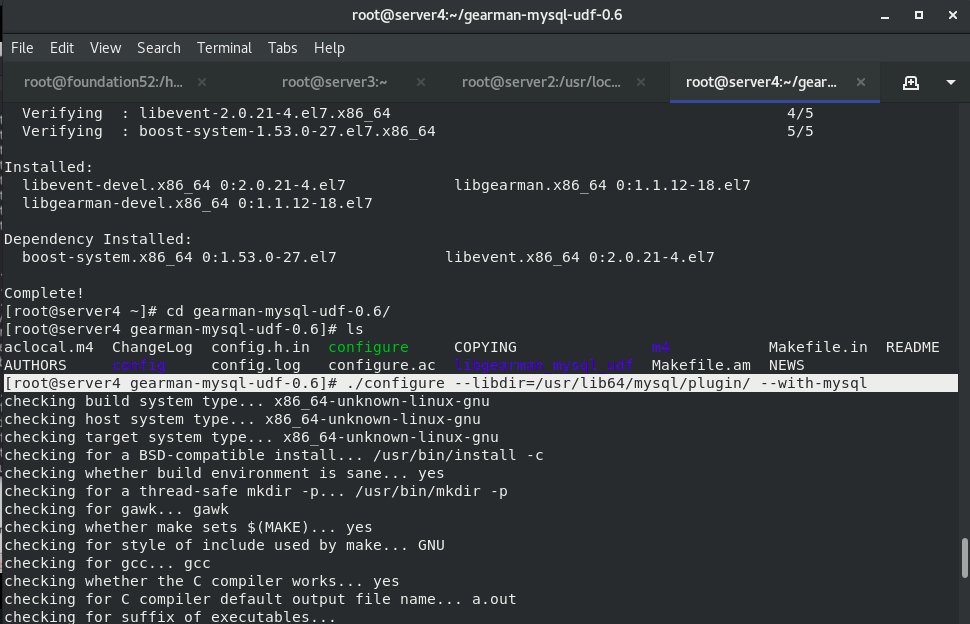Click the window title root@server4:~/gearman-mysql-udf-0.6
Viewport: 970px width, 624px height.
[487, 15]
